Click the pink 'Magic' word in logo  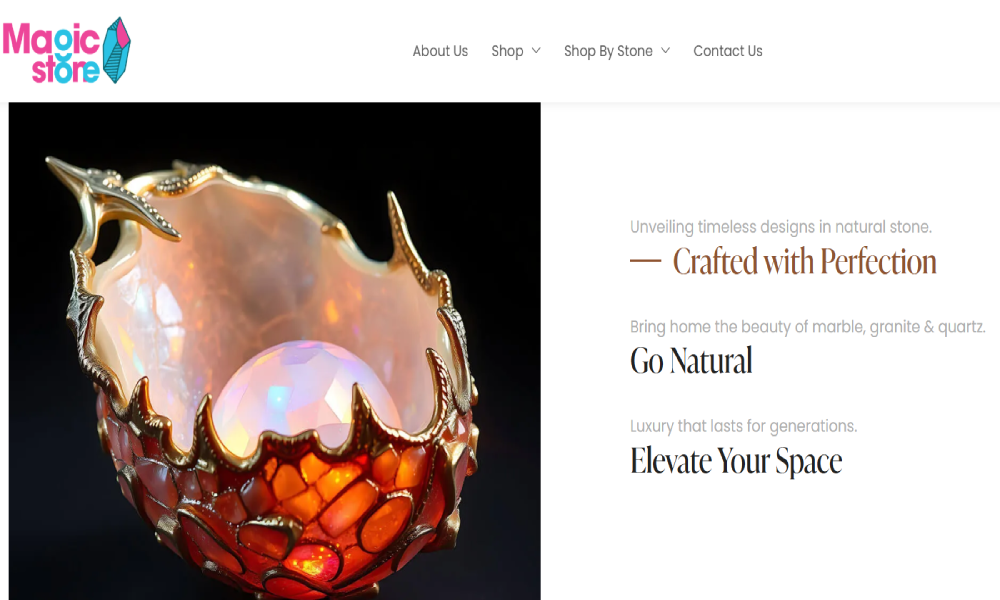tap(52, 40)
